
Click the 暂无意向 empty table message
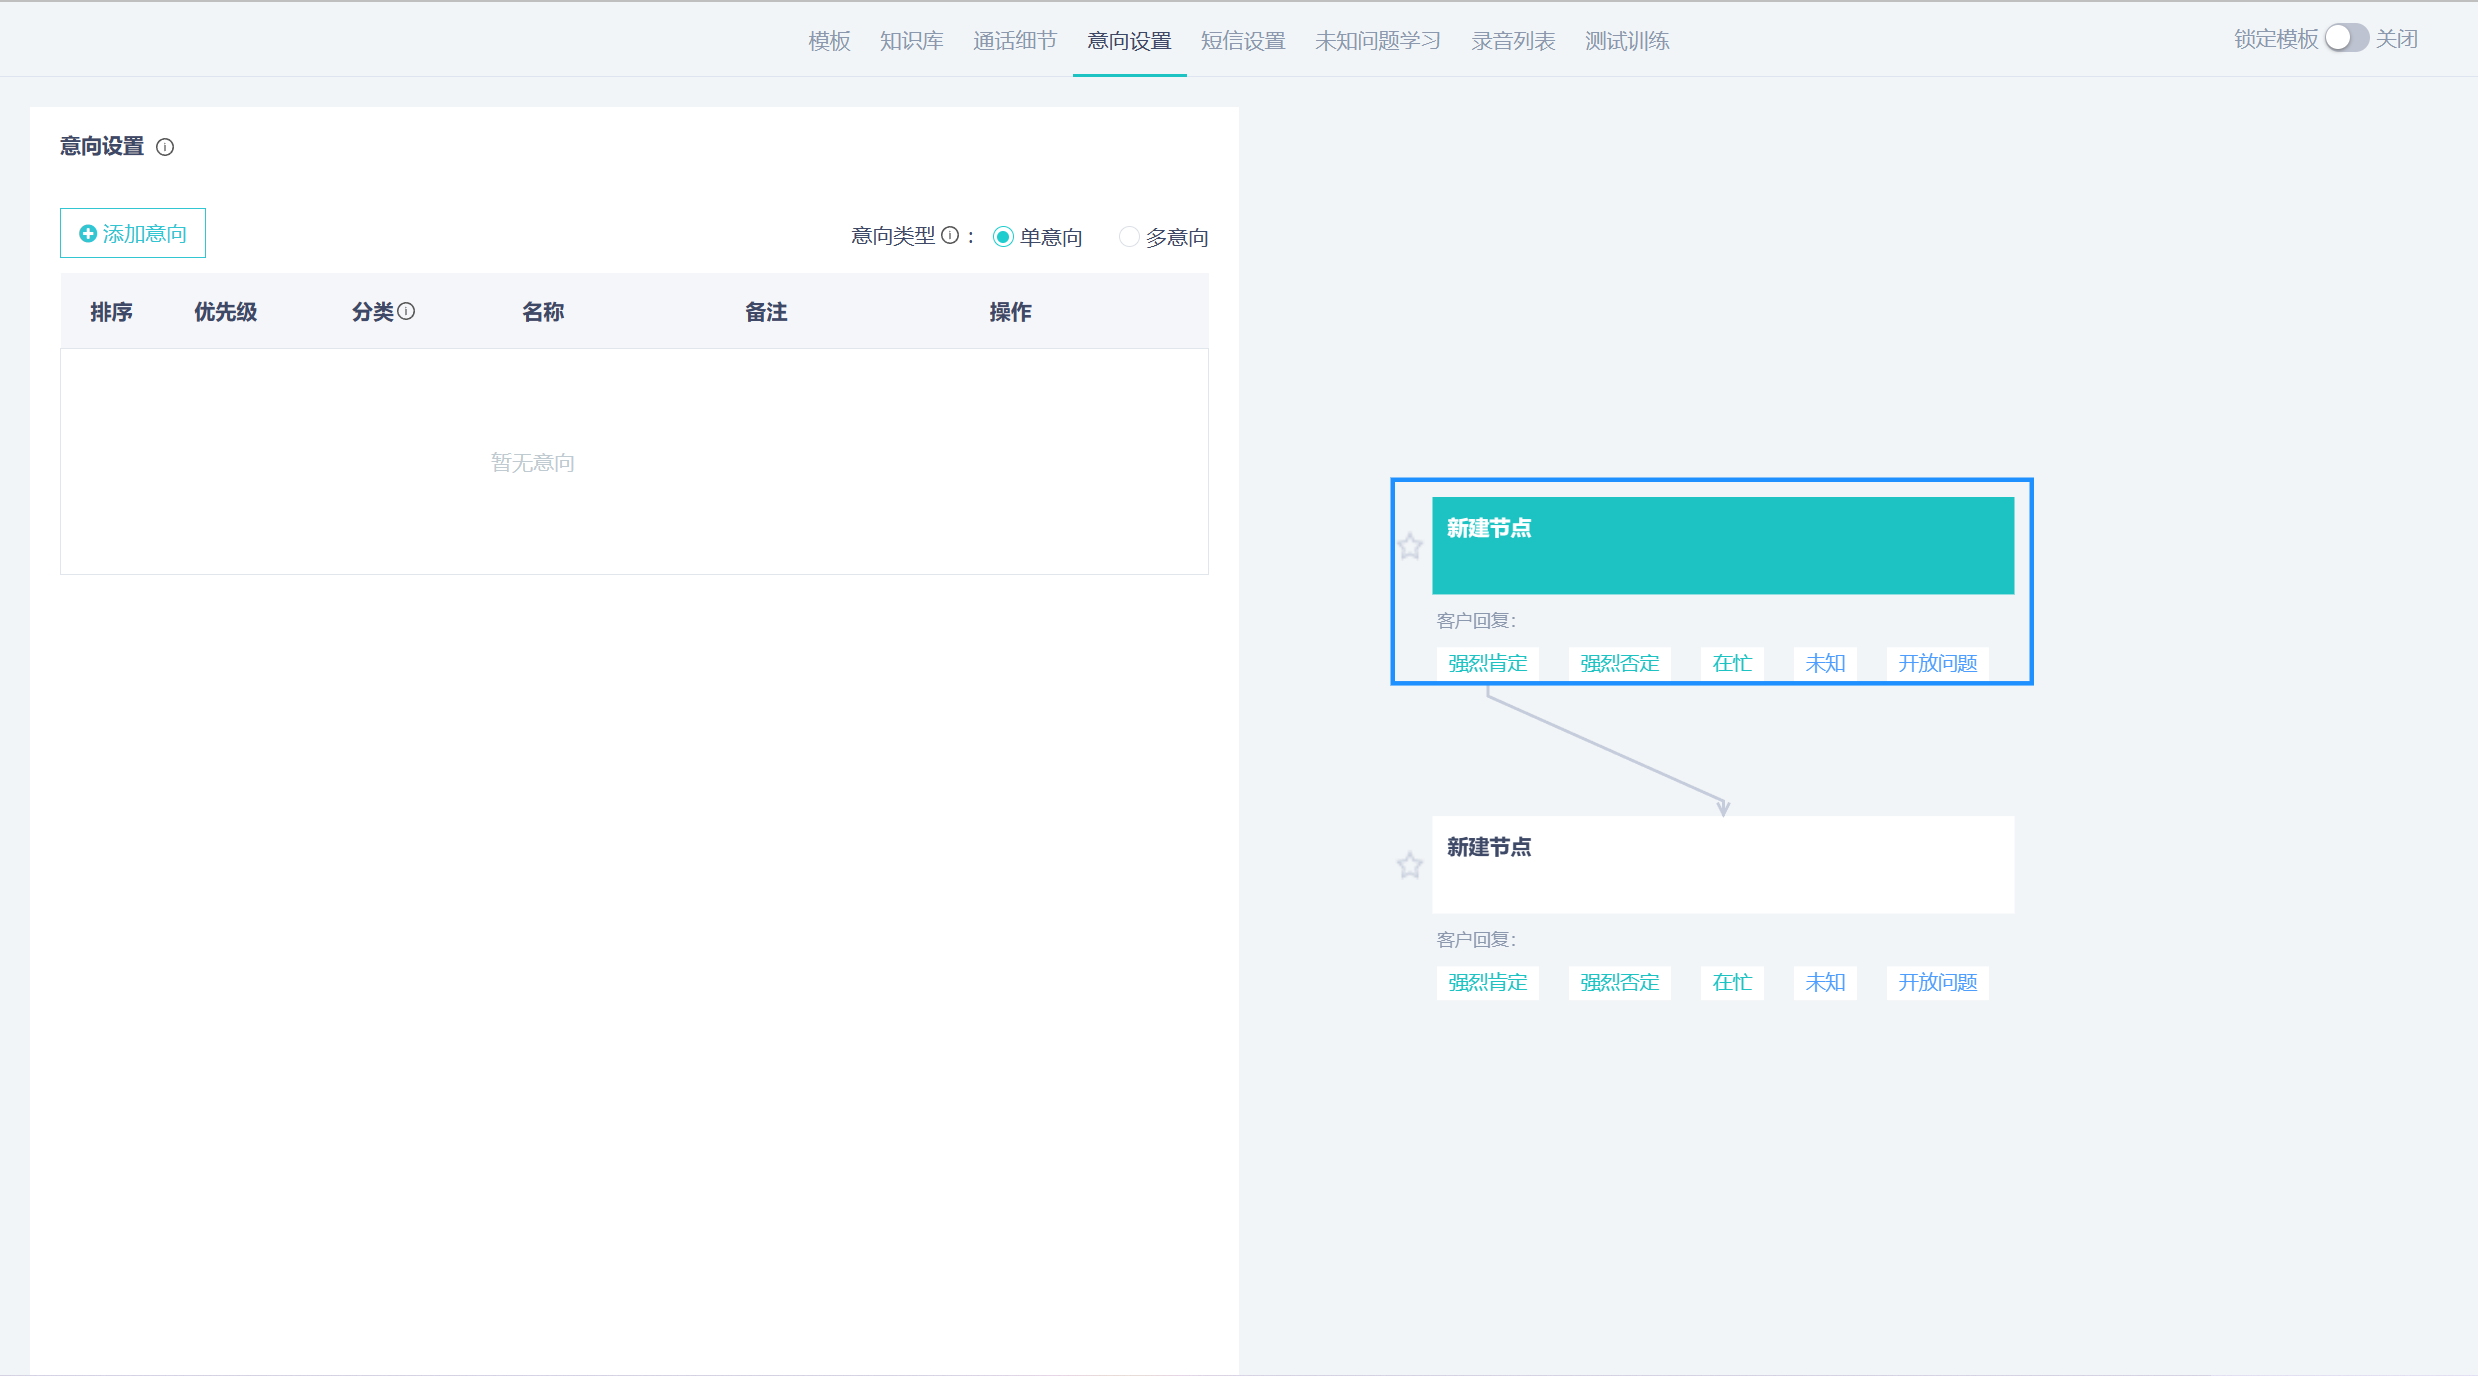click(533, 462)
